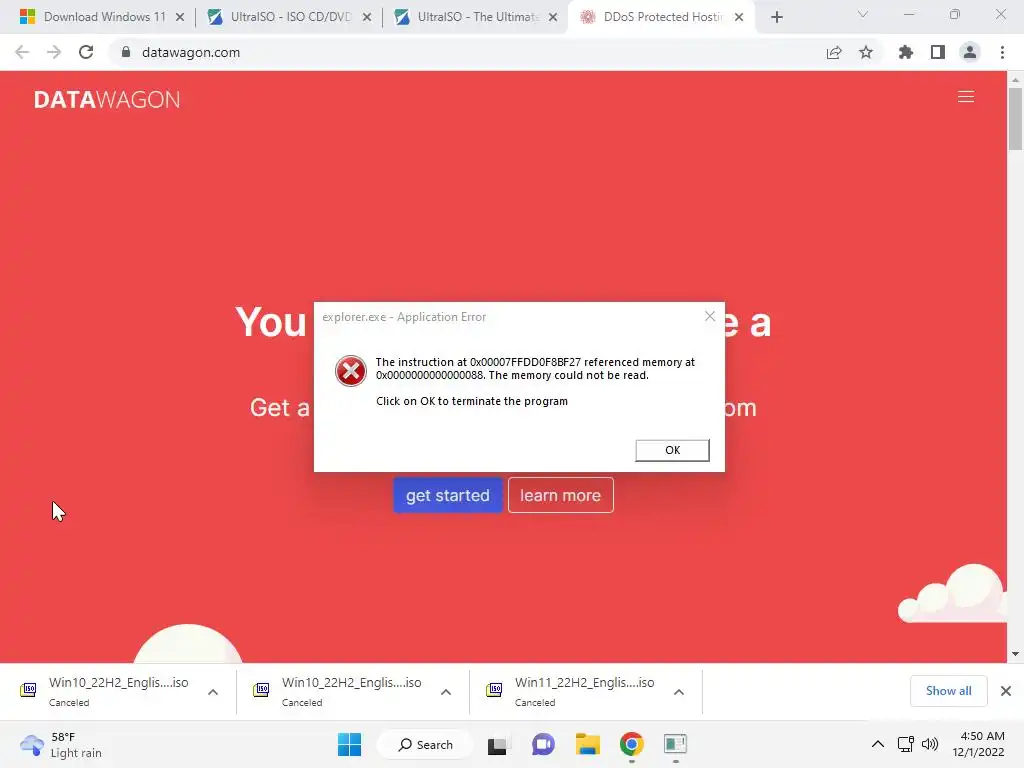This screenshot has width=1024, height=768.
Task: Bookmark this page with star icon
Action: click(866, 52)
